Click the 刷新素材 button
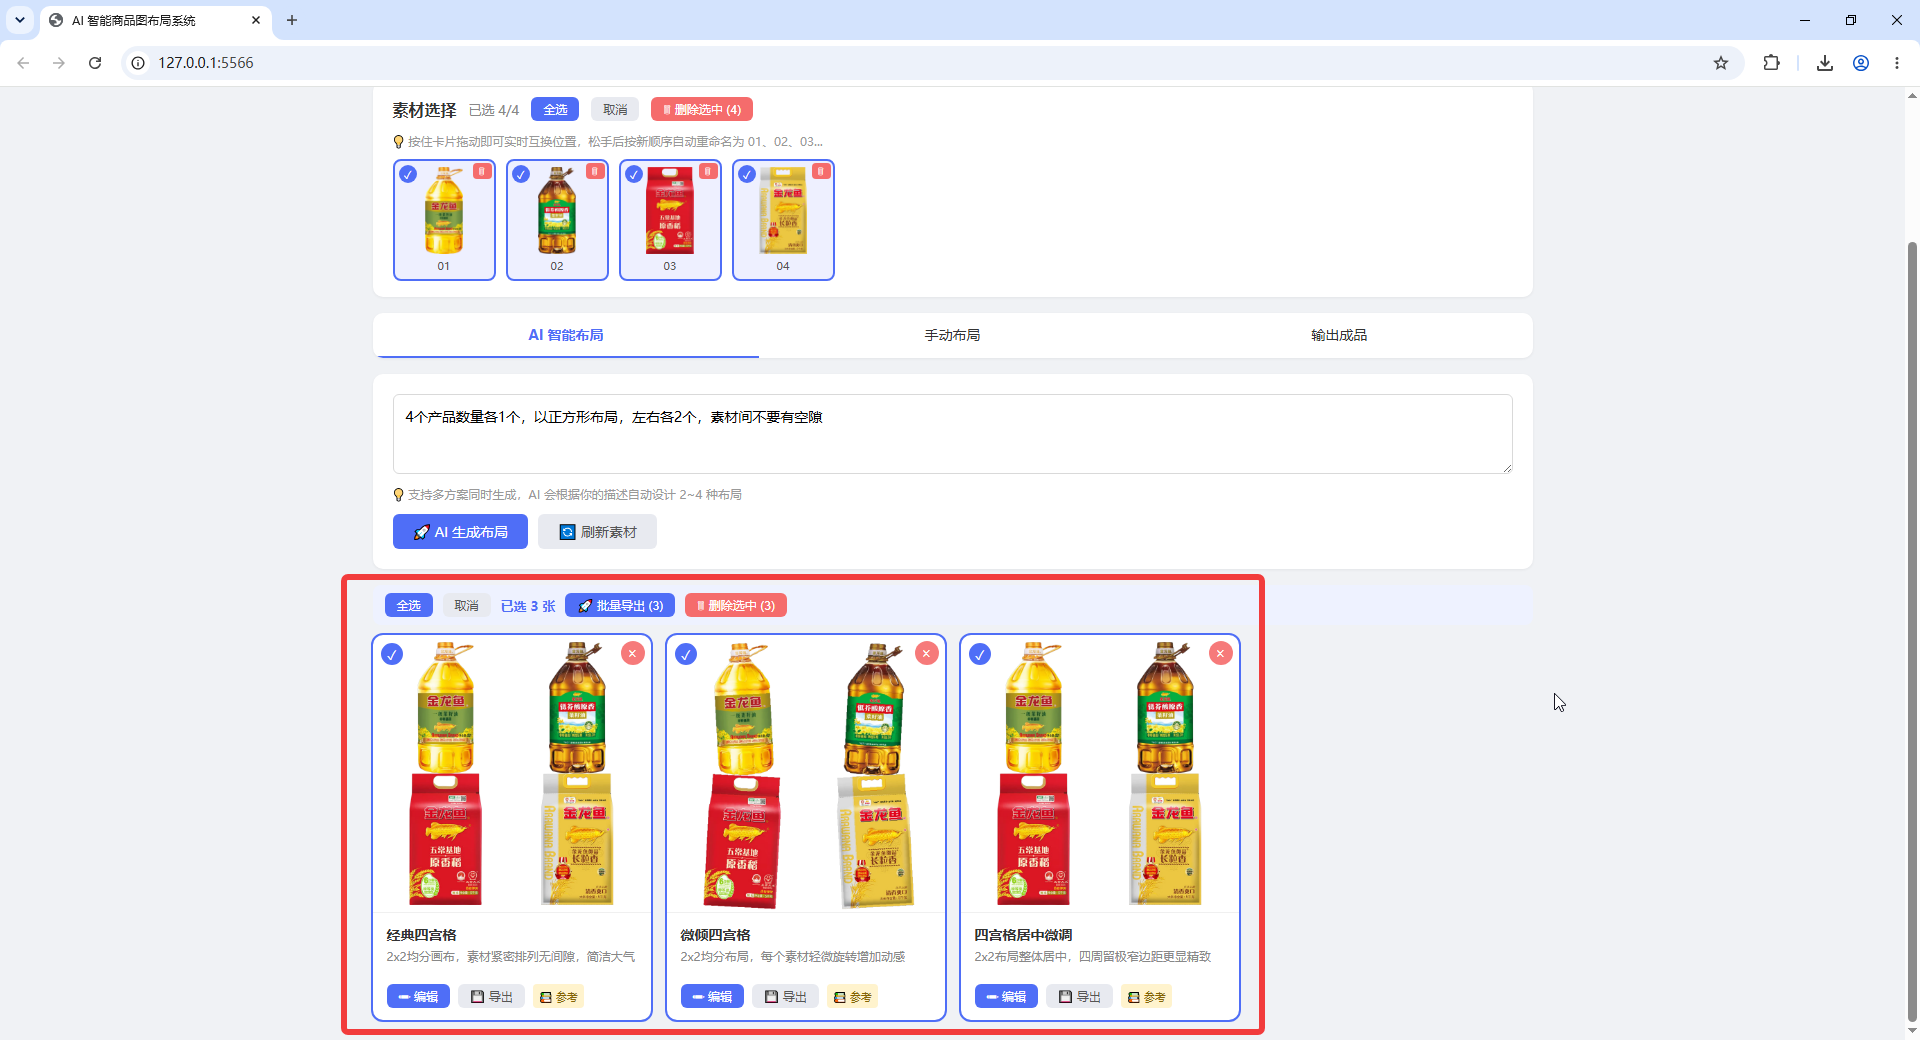This screenshot has width=1920, height=1040. click(x=597, y=532)
